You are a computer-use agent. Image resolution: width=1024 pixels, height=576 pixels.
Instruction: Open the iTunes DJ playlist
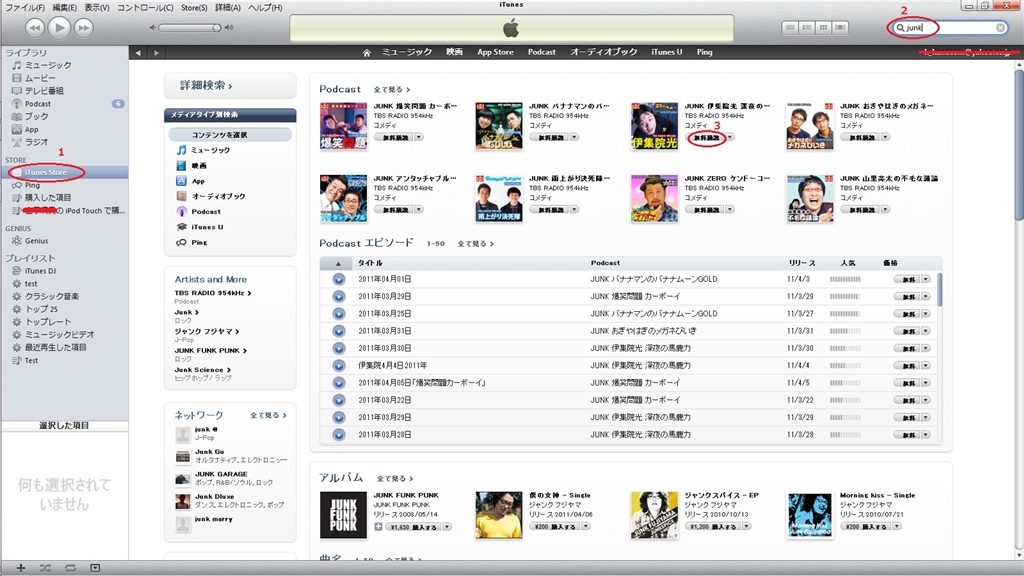point(40,271)
